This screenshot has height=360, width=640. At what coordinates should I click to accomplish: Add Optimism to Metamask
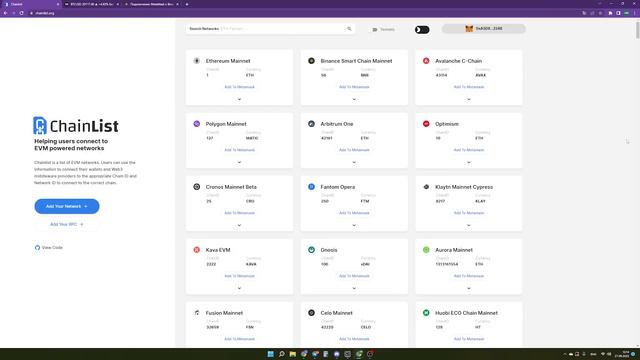point(469,150)
